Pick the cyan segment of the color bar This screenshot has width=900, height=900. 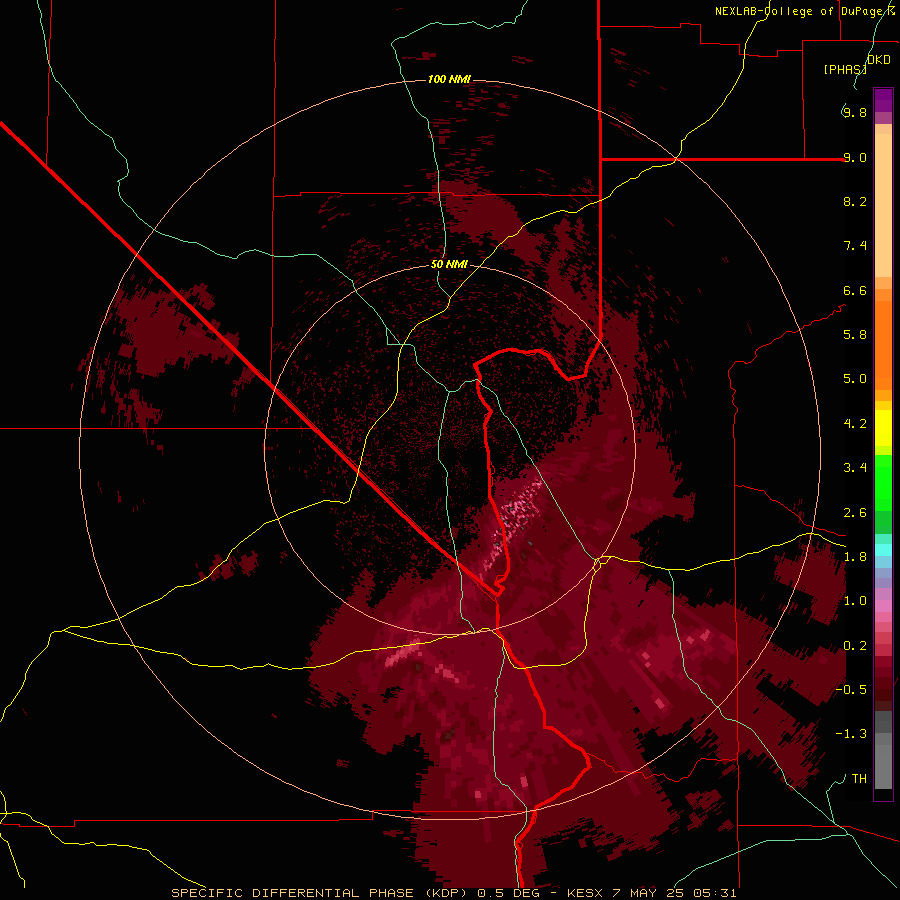(x=883, y=549)
